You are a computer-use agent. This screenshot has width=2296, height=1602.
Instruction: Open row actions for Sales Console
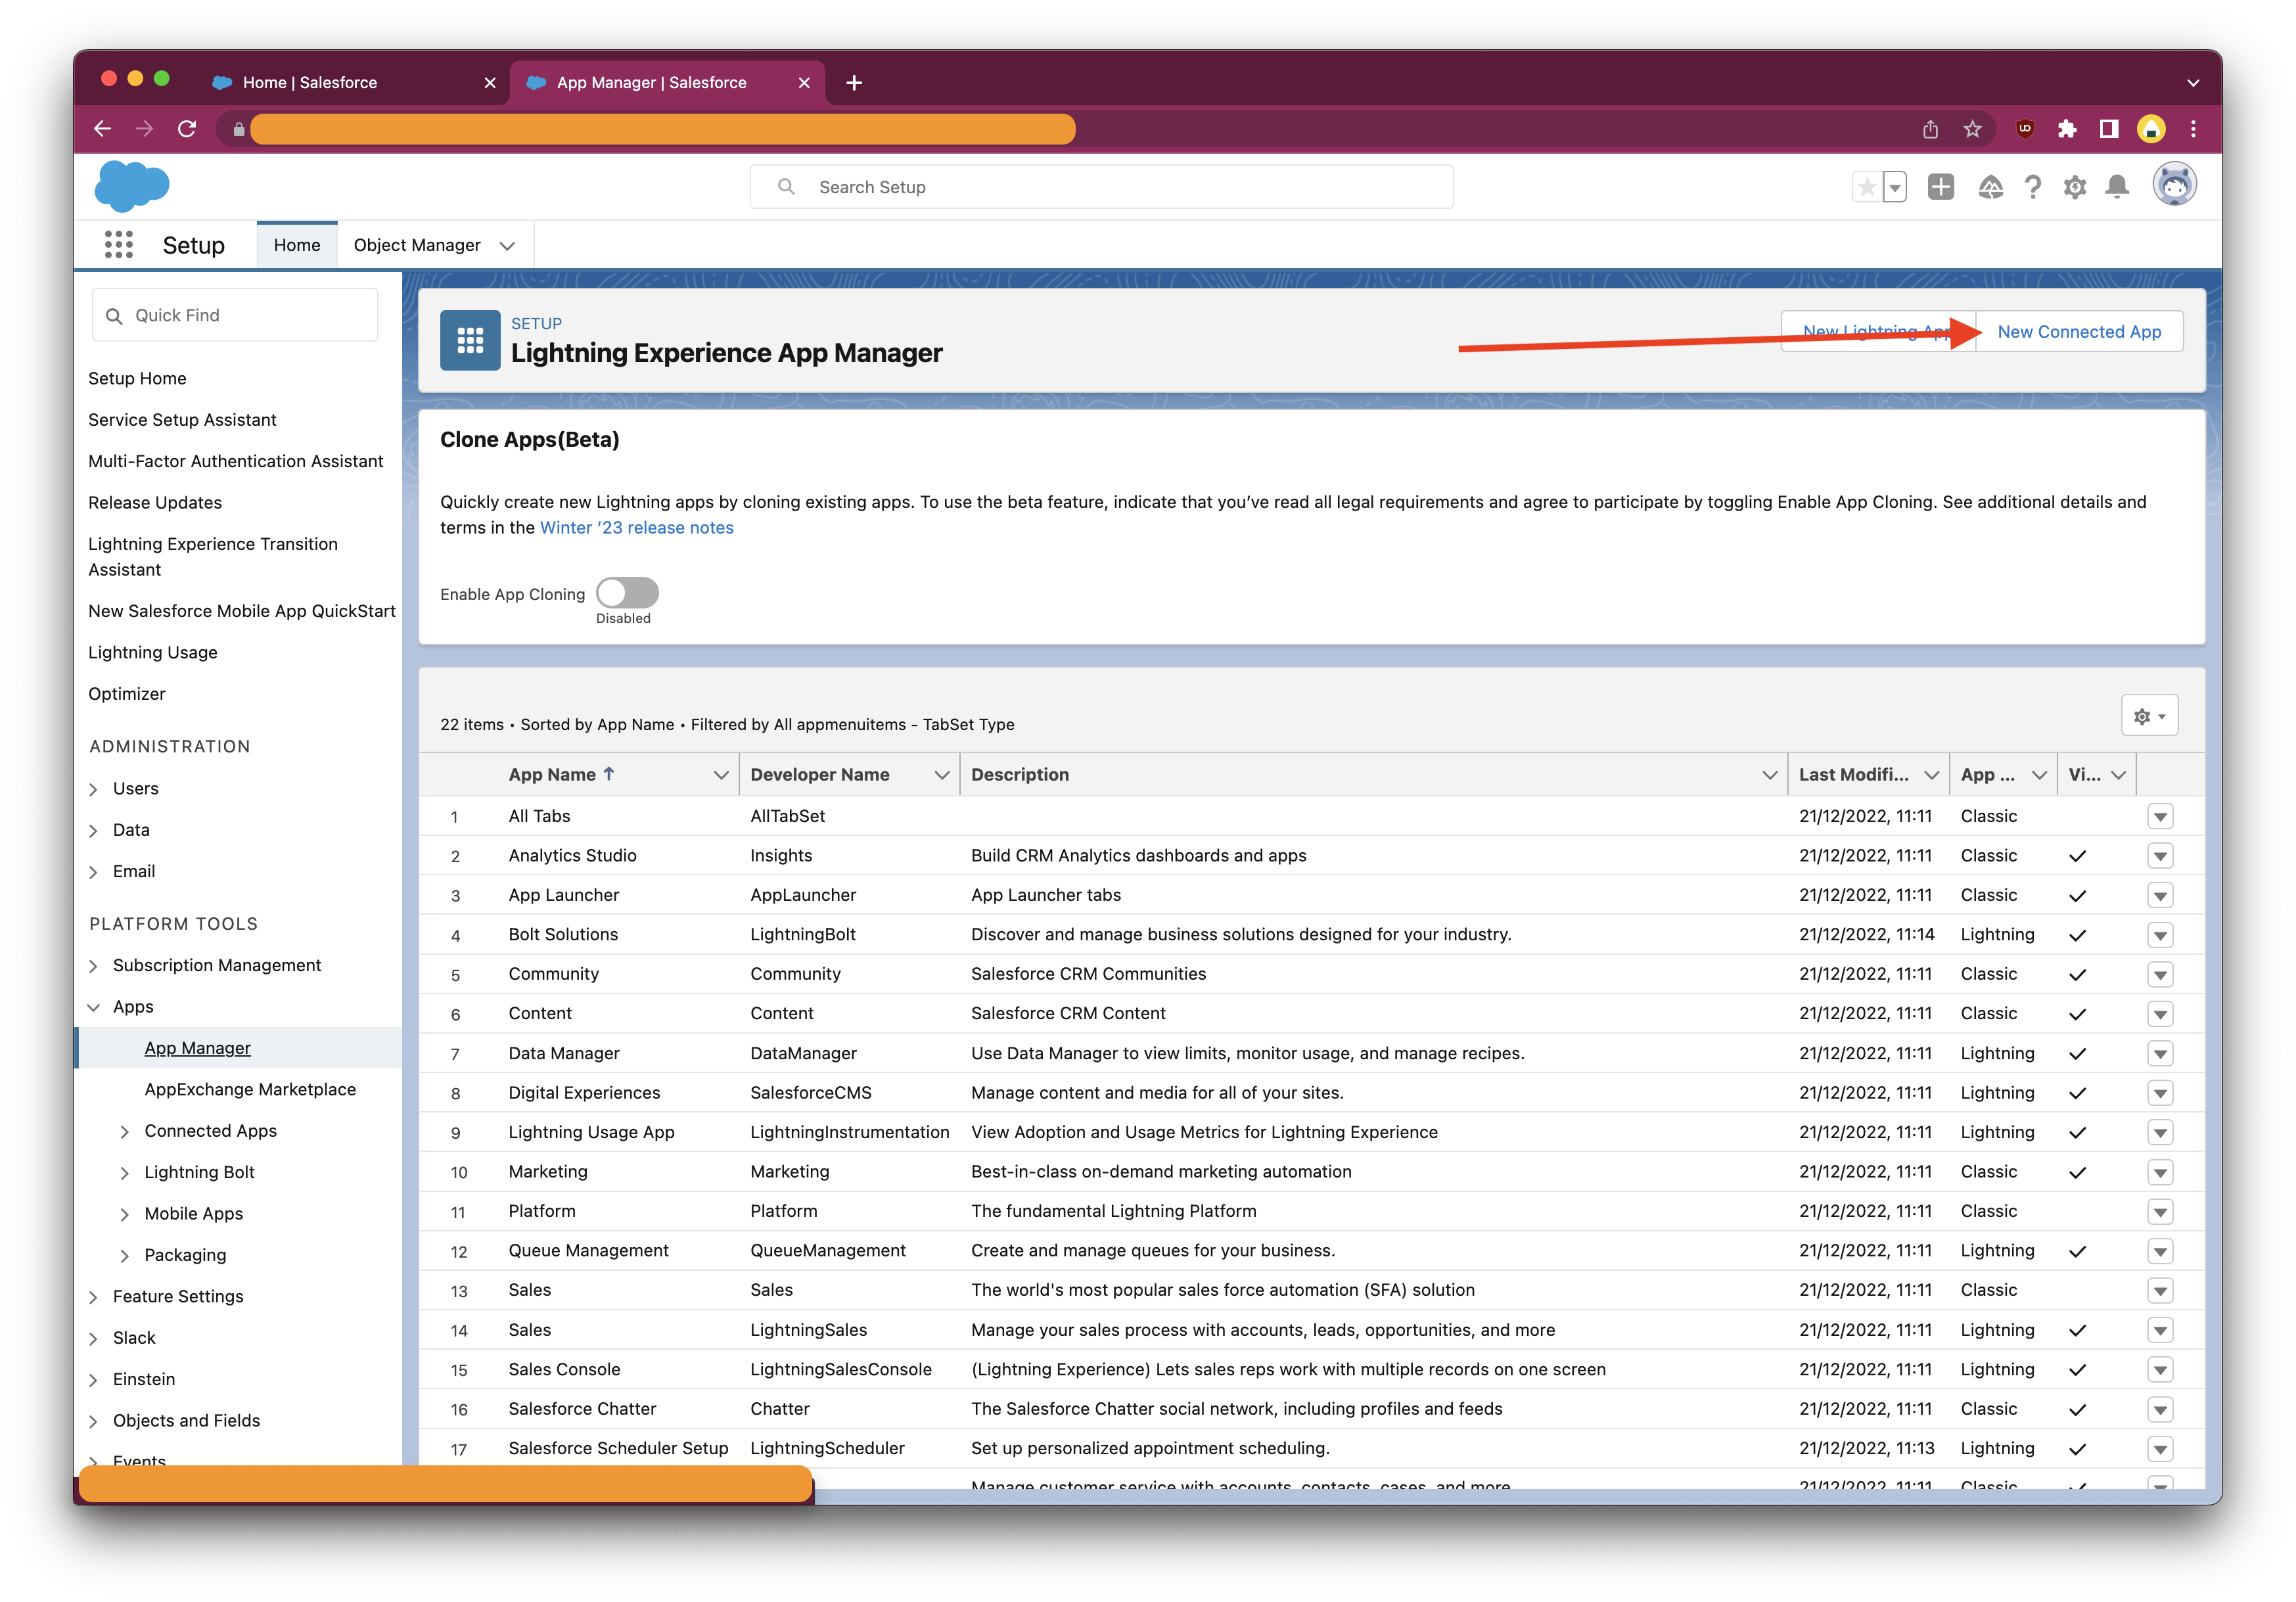(2160, 1370)
